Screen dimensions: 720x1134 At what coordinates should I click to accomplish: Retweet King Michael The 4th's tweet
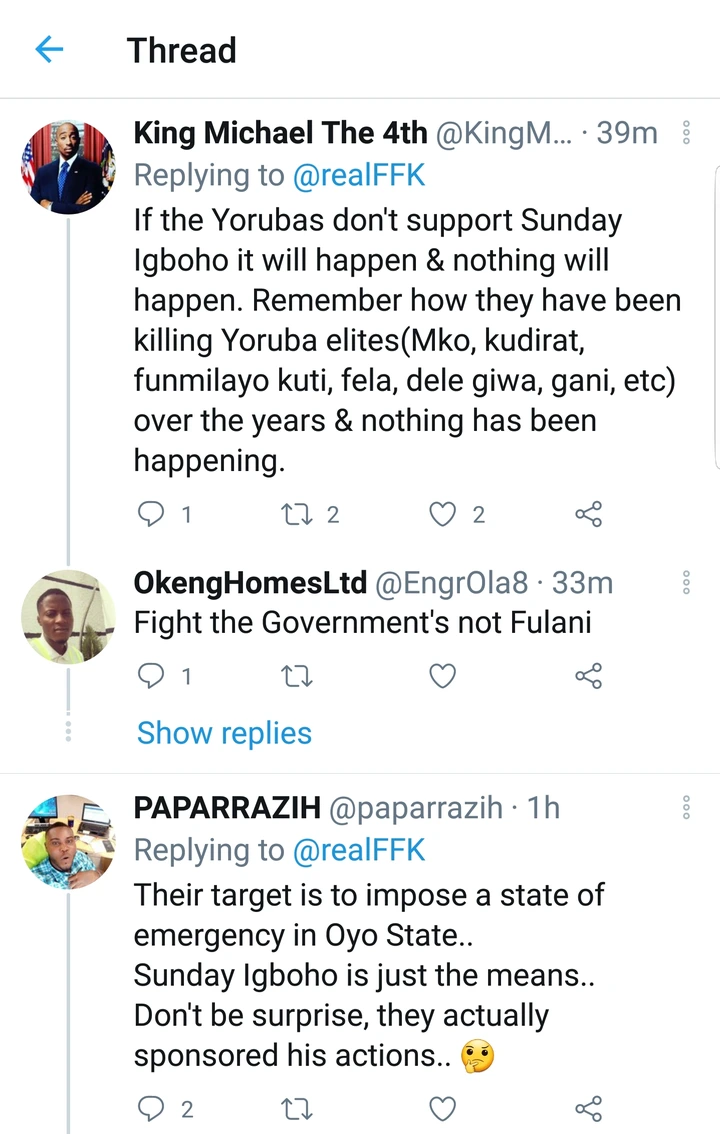[x=297, y=514]
